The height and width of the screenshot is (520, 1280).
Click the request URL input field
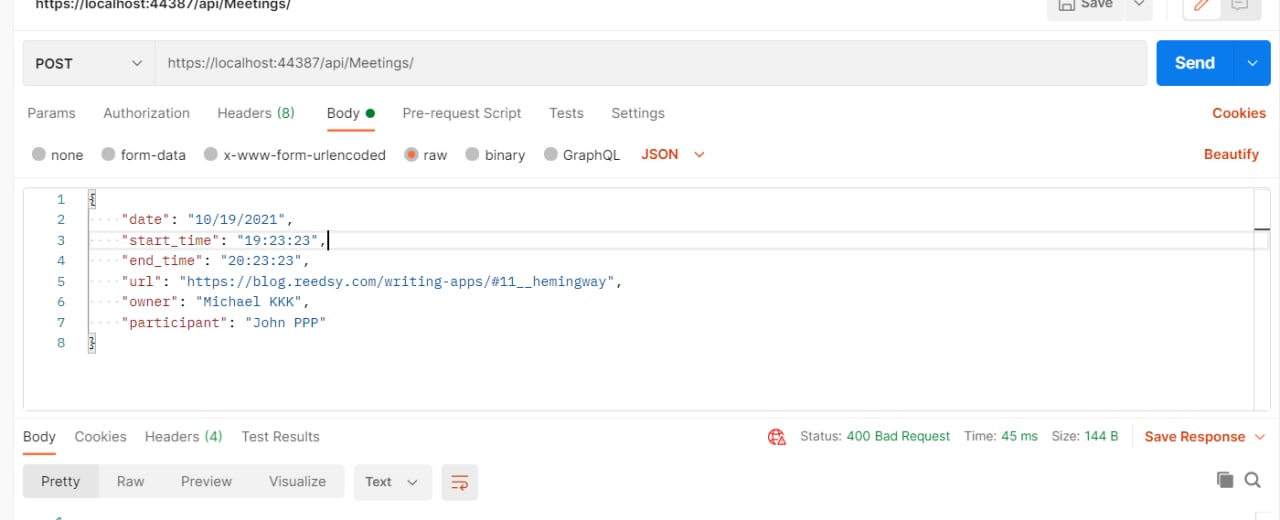pos(650,63)
